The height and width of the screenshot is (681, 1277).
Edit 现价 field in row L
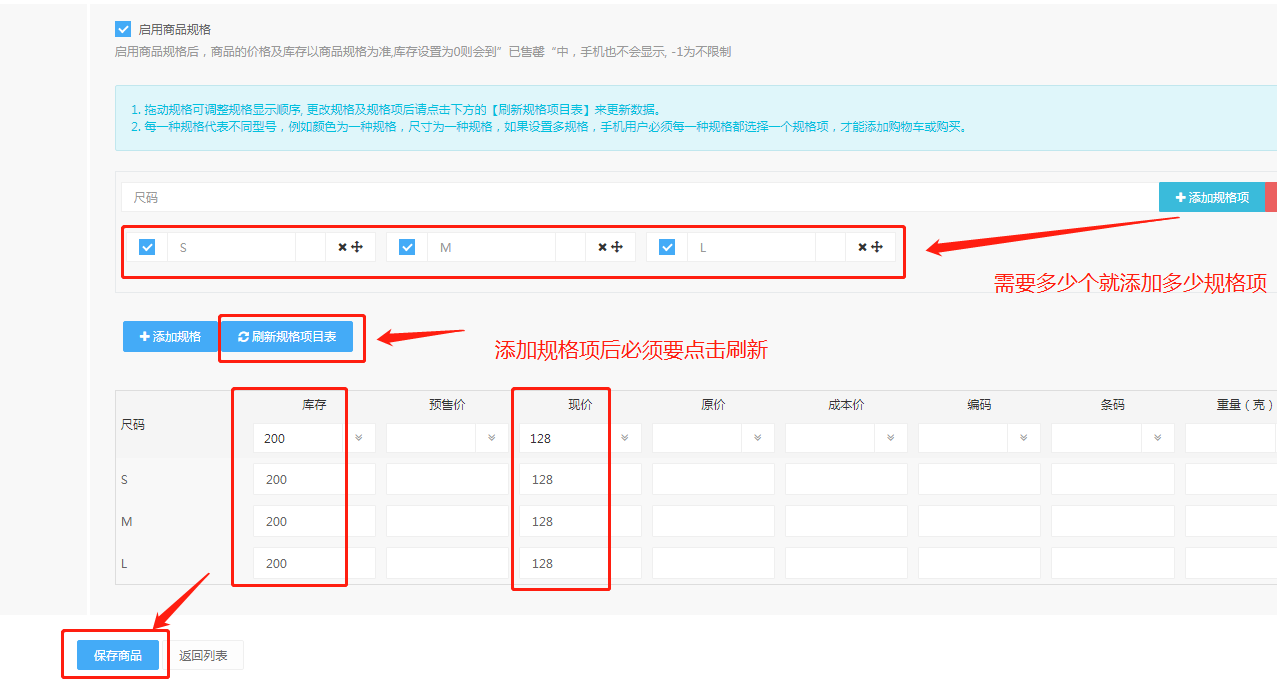580,563
